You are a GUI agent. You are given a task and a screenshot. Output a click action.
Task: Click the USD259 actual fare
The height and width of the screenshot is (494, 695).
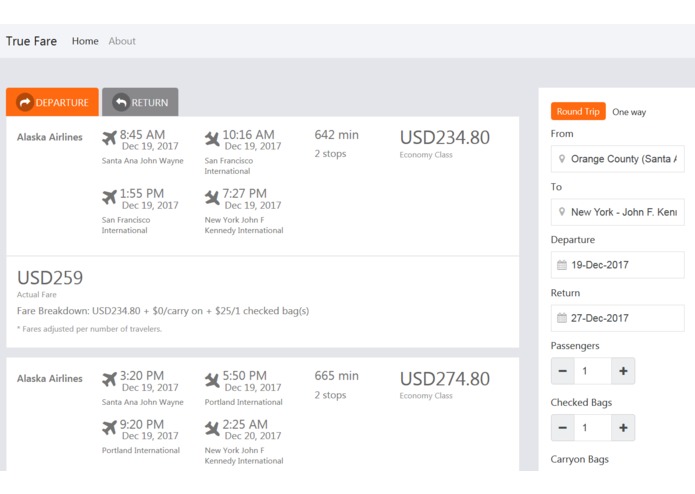coord(50,278)
